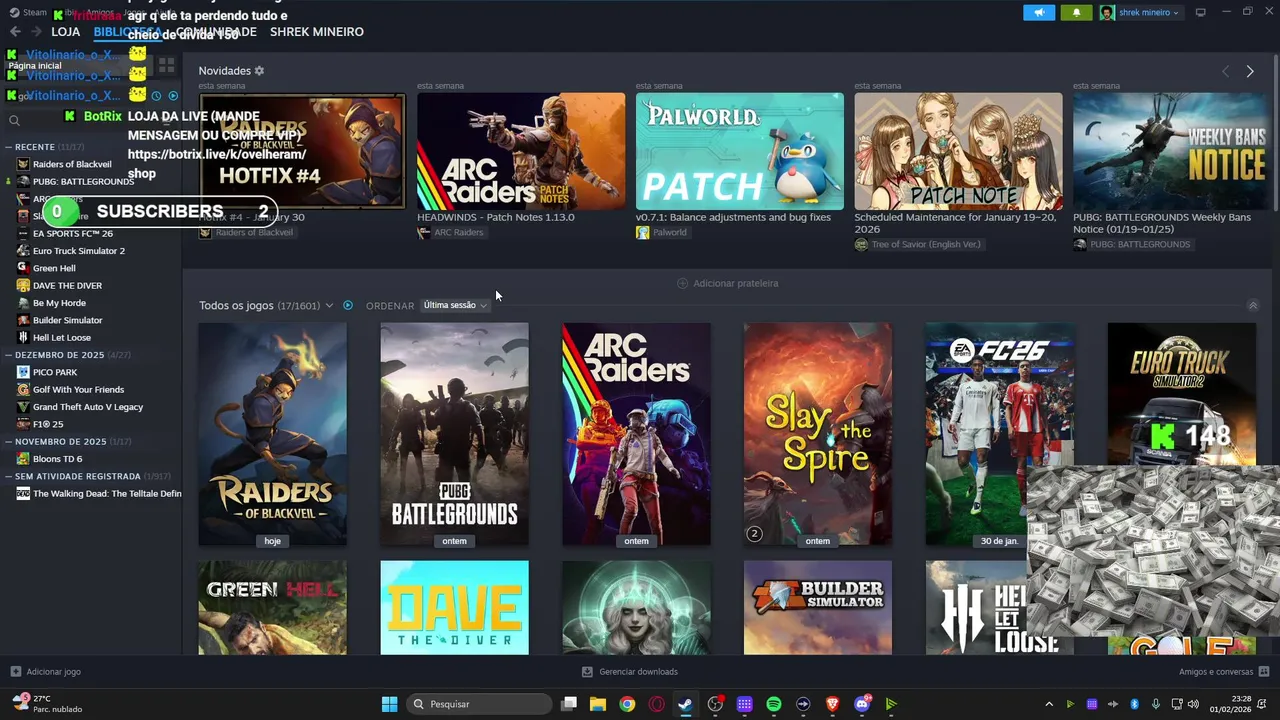Select Be My Horde in sidebar

59,303
